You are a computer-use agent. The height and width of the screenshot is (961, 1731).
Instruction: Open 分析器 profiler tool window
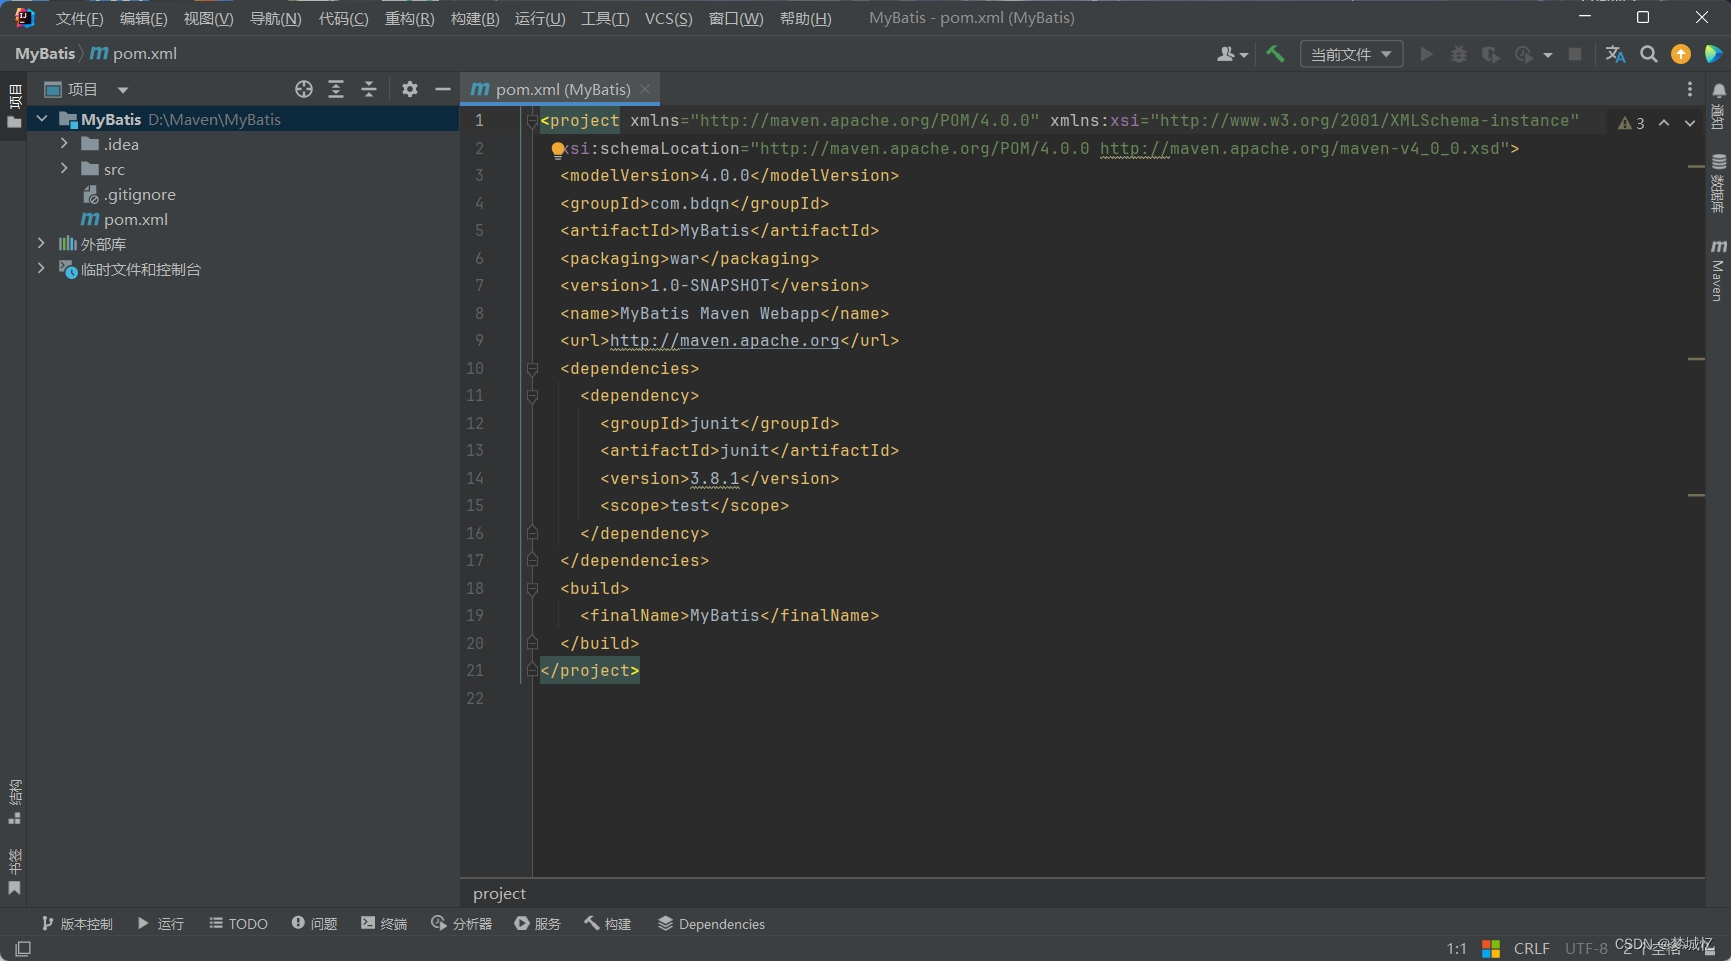461,923
